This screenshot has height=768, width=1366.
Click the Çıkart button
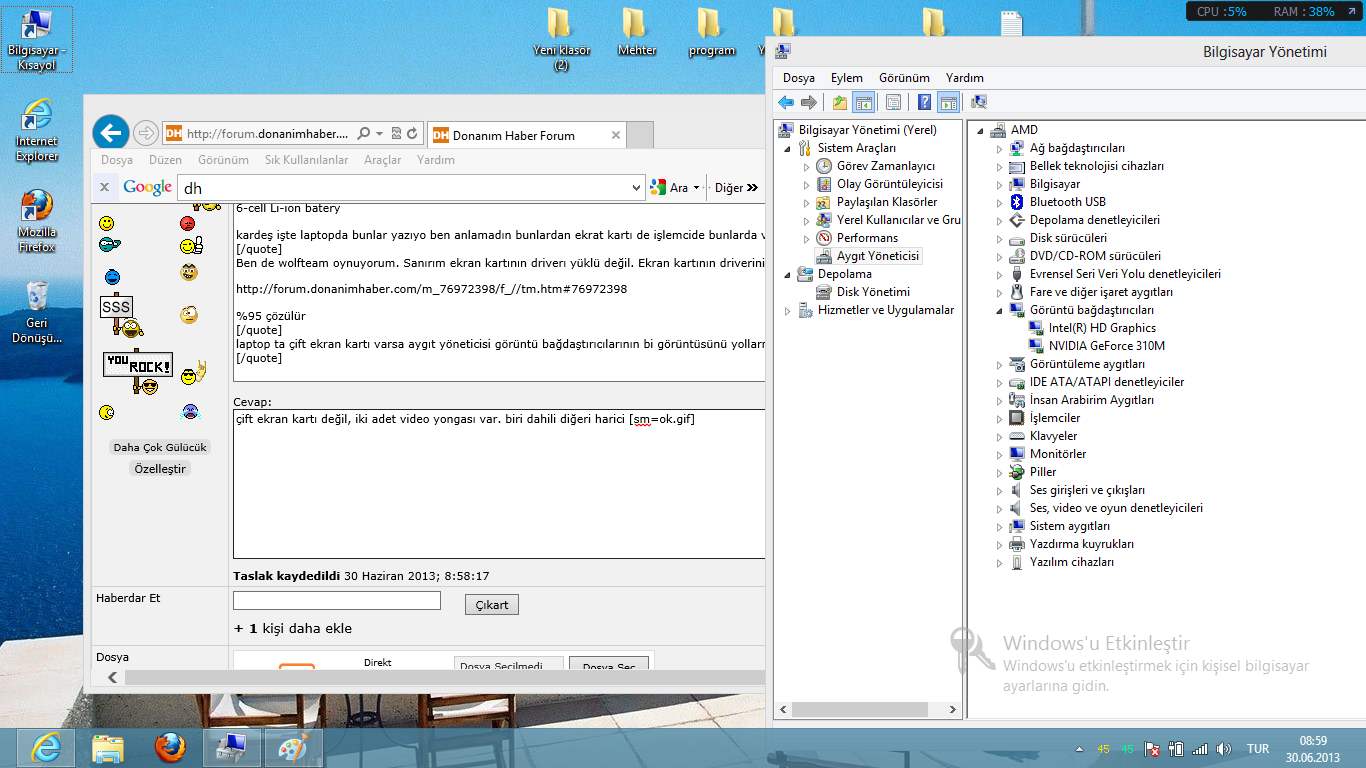pos(492,605)
